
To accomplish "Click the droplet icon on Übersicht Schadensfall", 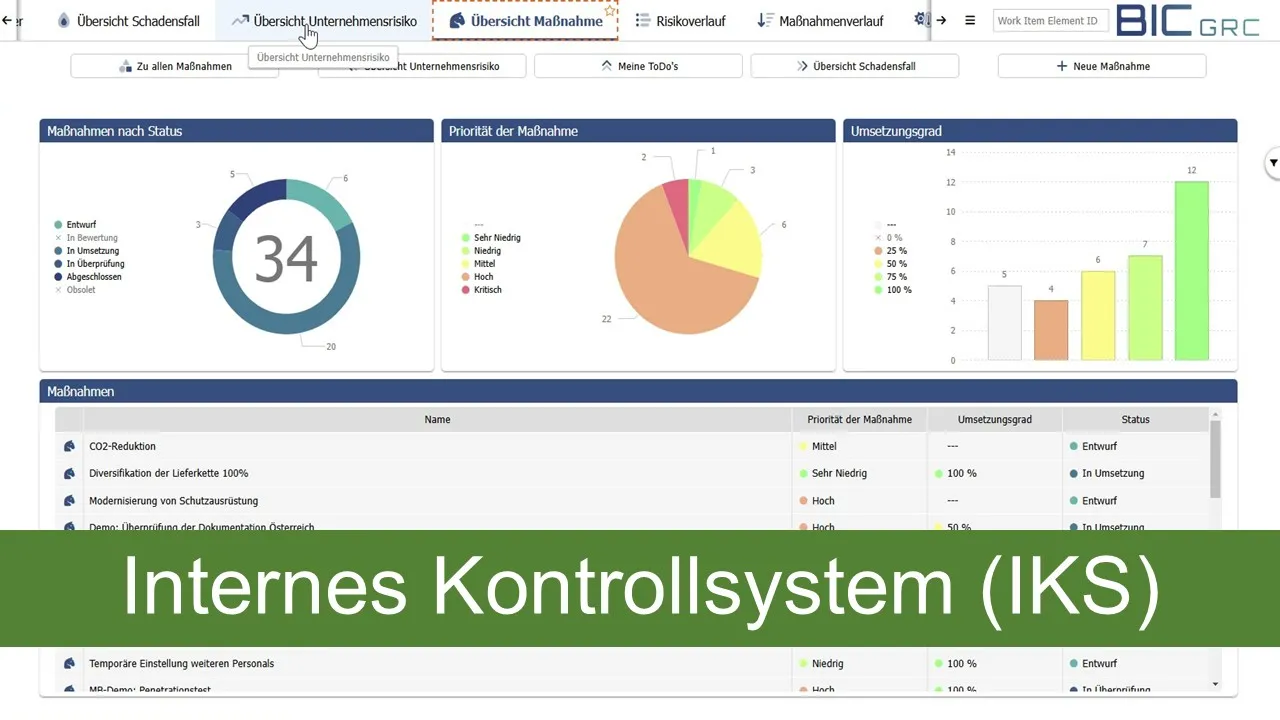I will 64,19.
